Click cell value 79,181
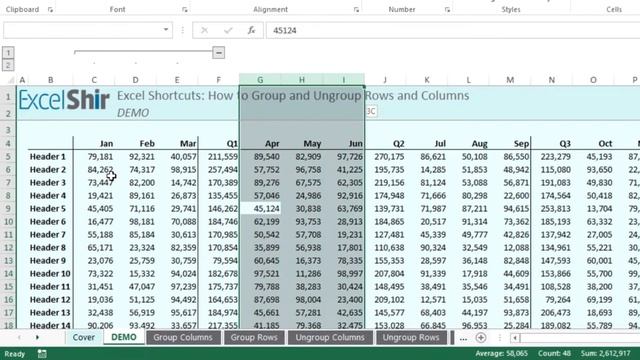The image size is (640, 360). 94,157
